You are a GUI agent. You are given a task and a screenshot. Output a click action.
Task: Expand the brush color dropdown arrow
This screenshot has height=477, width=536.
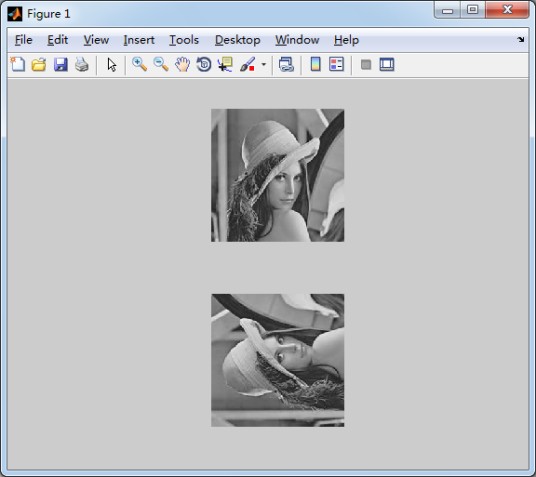(264, 64)
